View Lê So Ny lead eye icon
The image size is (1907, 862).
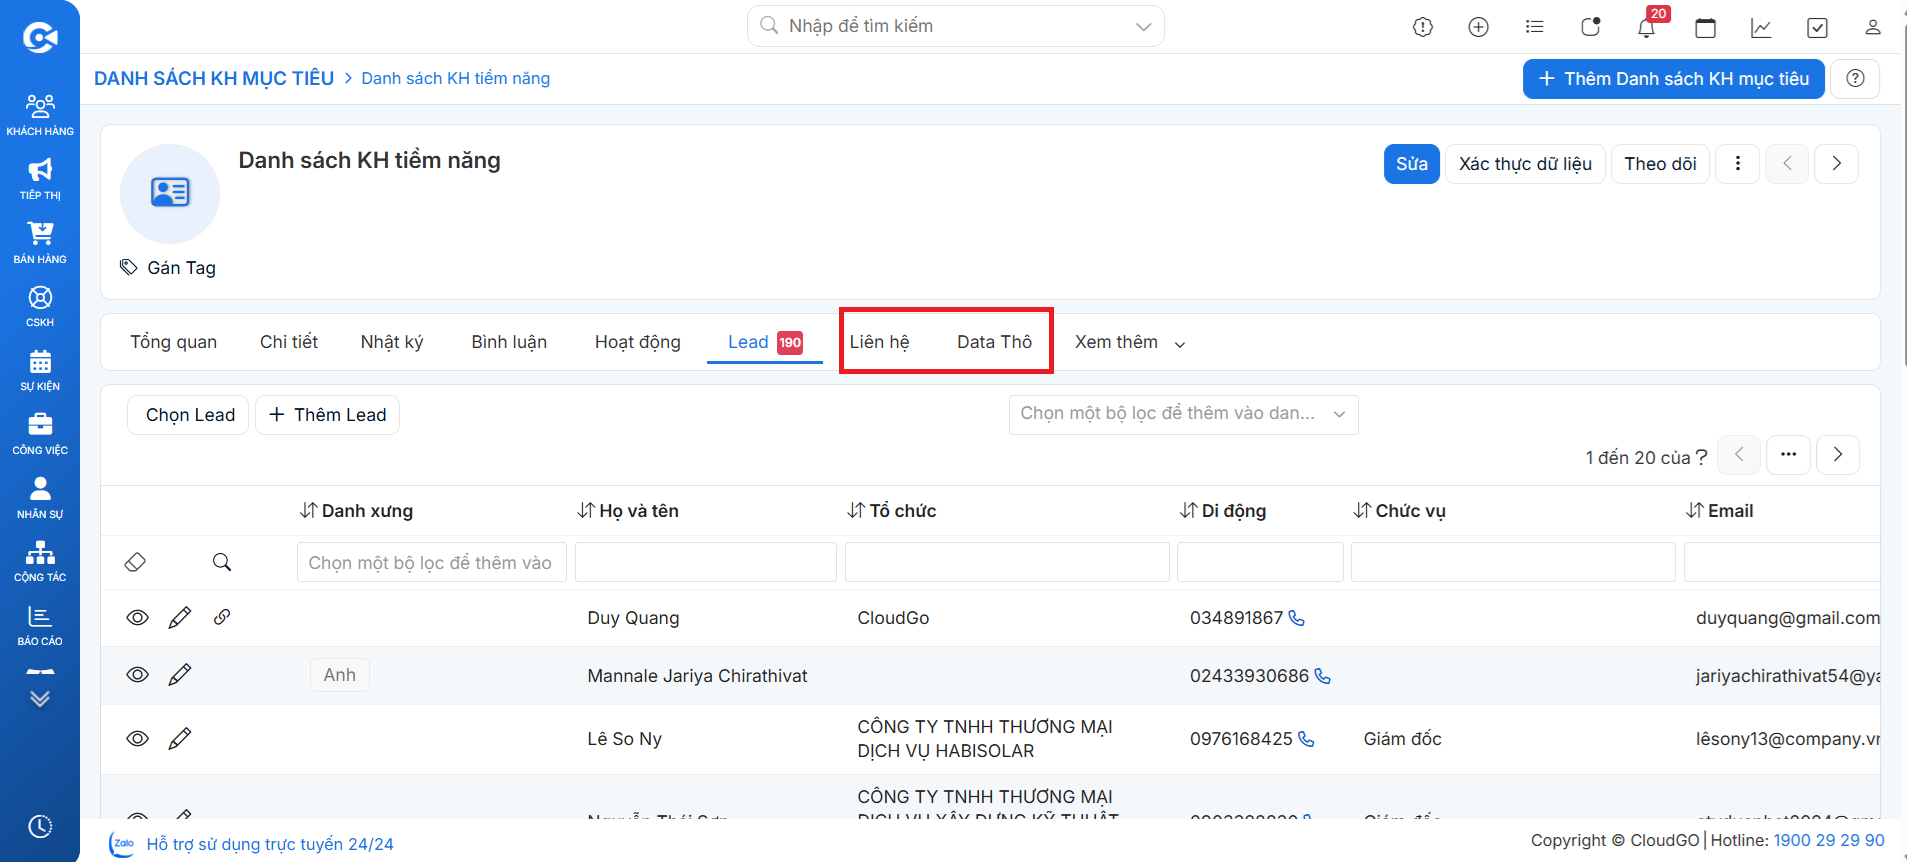tap(138, 739)
